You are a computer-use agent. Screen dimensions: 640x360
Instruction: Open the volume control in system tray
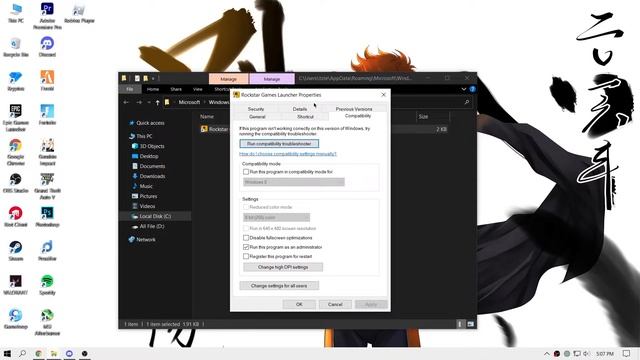[x=586, y=353]
